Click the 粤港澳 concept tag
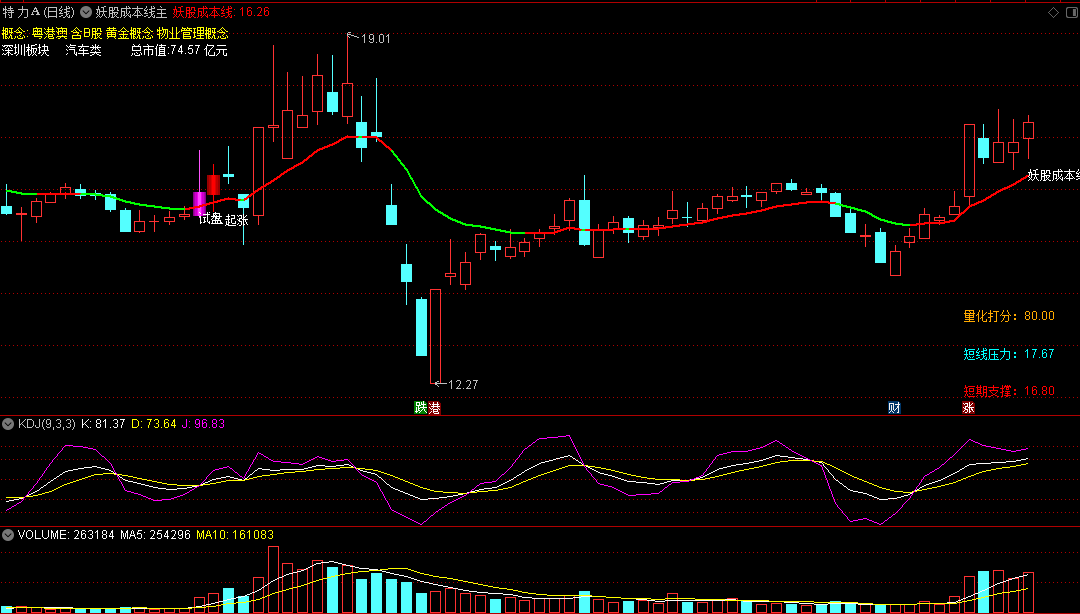Image resolution: width=1080 pixels, height=614 pixels. pos(50,33)
